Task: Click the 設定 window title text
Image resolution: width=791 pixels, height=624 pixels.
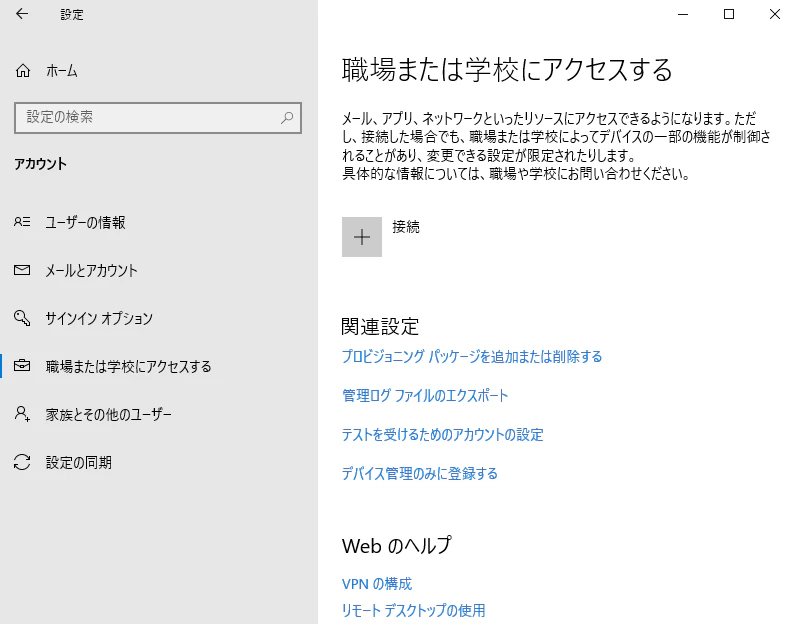Action: 72,15
